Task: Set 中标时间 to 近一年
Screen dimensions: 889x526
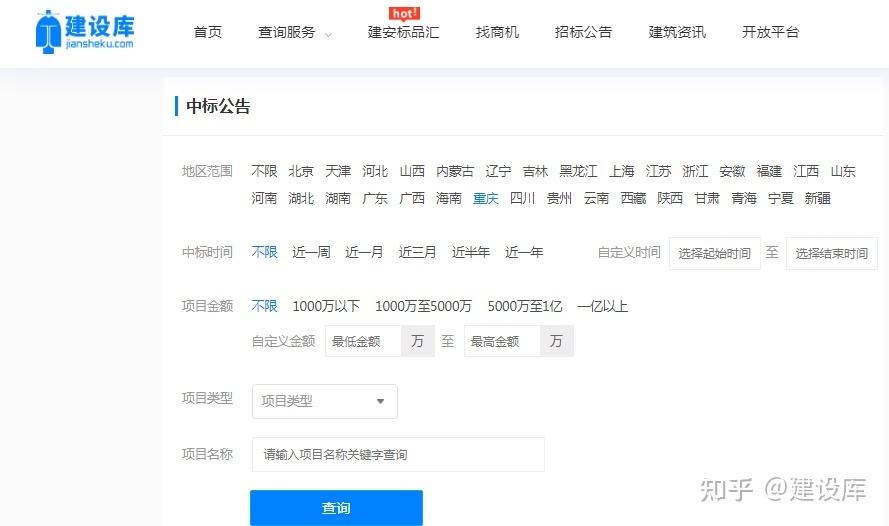Action: [524, 252]
